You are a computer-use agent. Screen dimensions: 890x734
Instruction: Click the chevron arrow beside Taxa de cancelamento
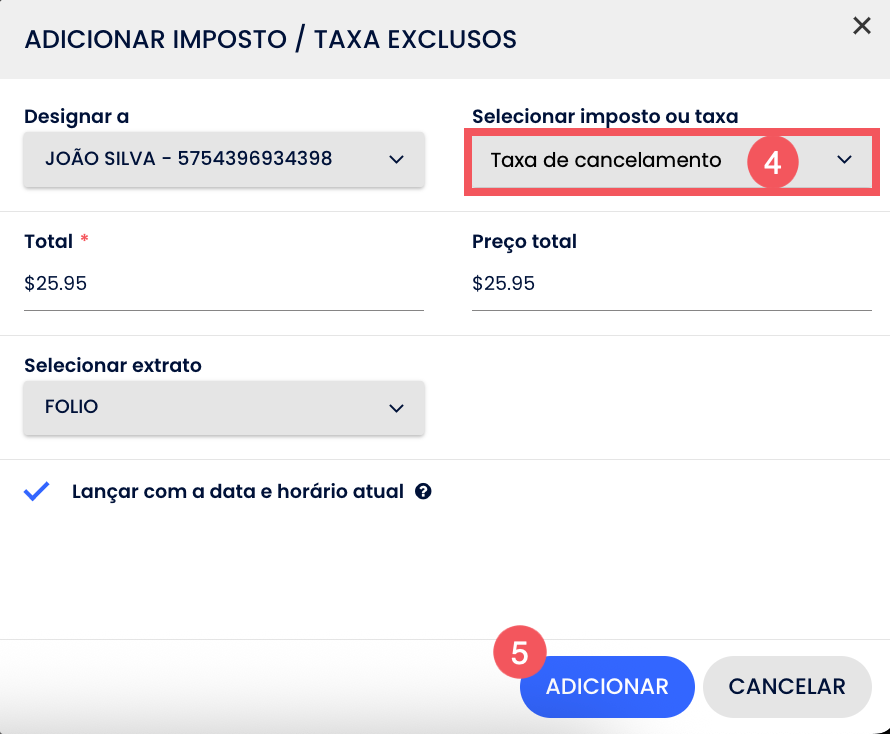[844, 160]
